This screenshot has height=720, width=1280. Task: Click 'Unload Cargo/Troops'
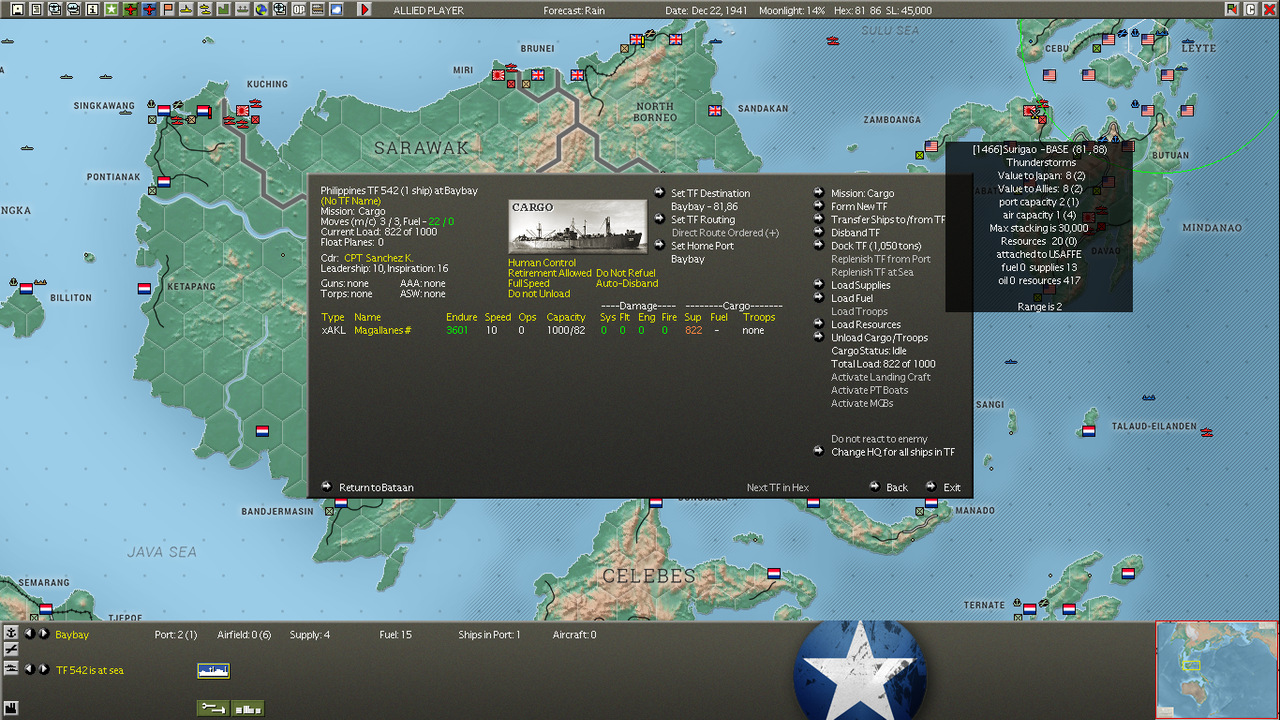point(879,337)
